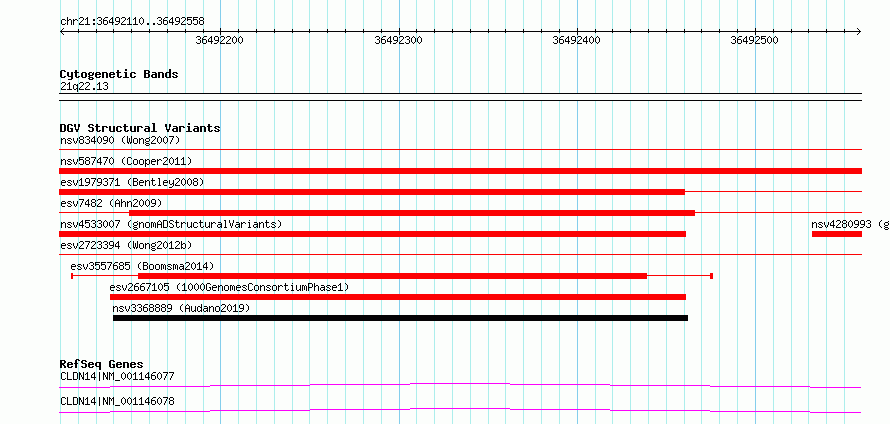Click the ruler's right end arrowhead

(859, 31)
